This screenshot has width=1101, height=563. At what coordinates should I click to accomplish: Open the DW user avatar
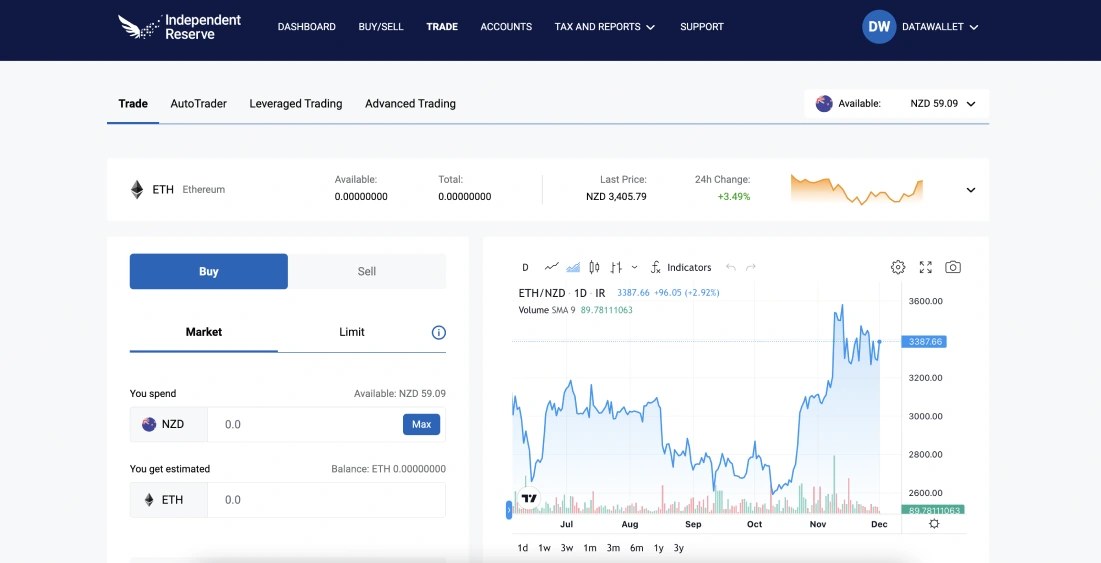pos(878,27)
